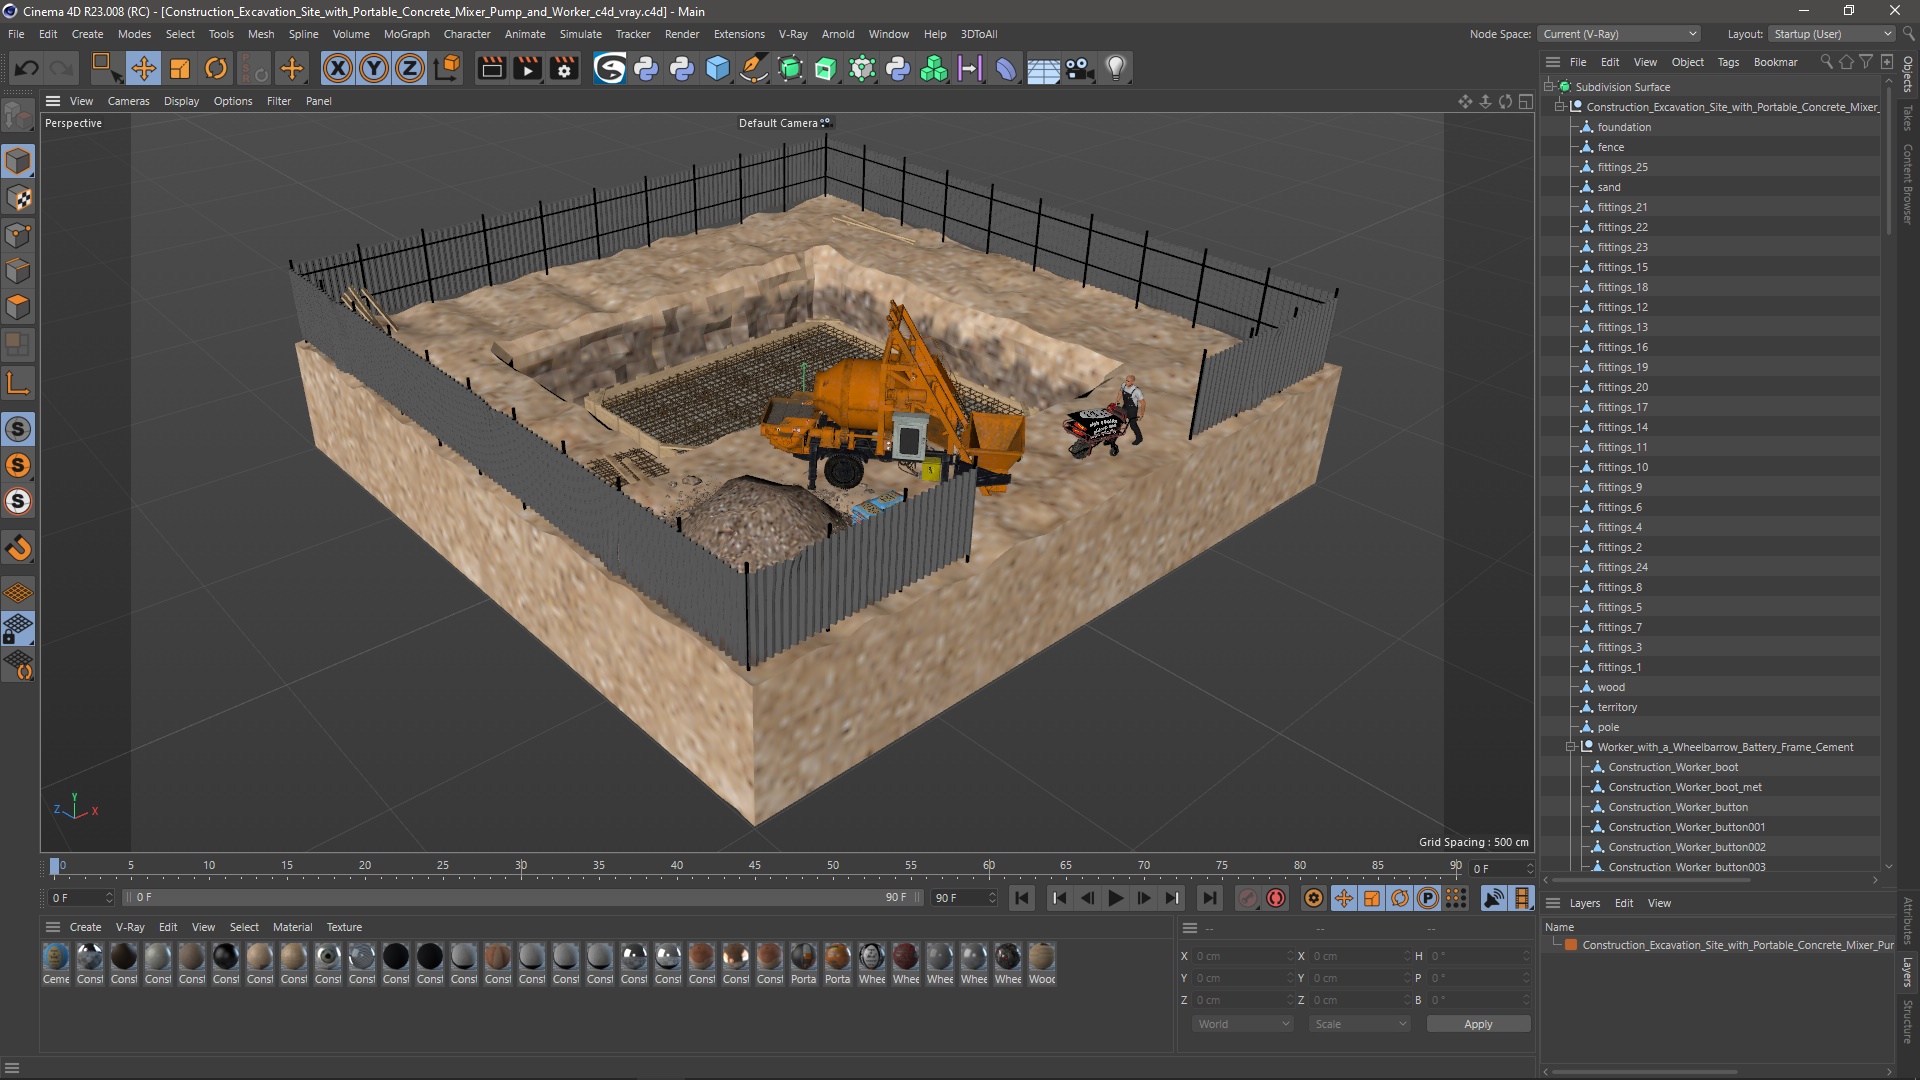The width and height of the screenshot is (1920, 1080).
Task: Open Edit Render Settings icon
Action: [564, 68]
